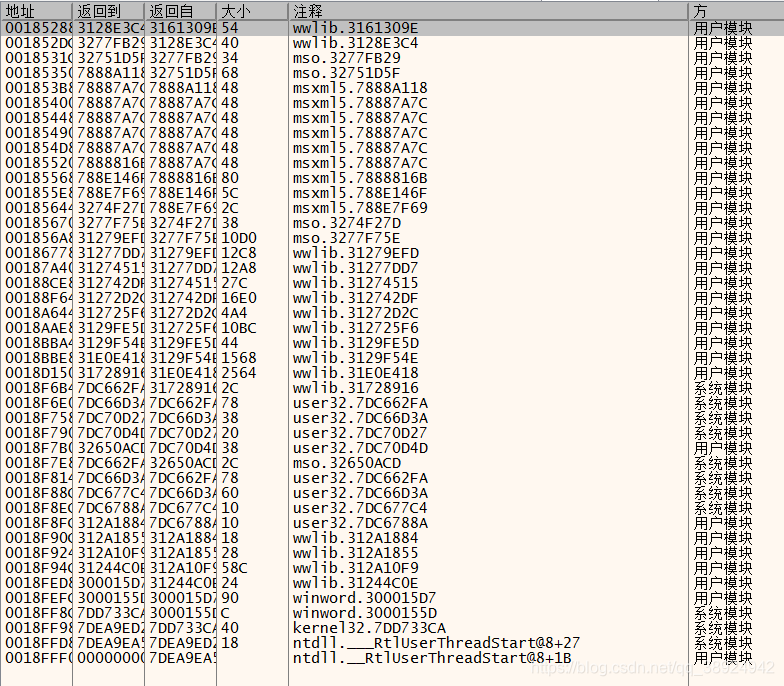Select the wwlib.3128E3C4 comment cell
The image size is (784, 686).
coord(355,43)
